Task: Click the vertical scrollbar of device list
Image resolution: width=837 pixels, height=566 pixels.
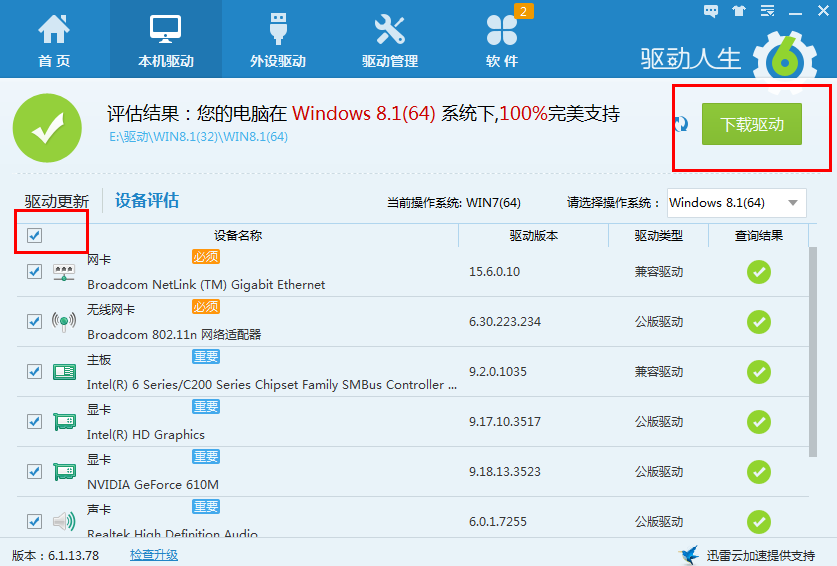Action: click(813, 352)
